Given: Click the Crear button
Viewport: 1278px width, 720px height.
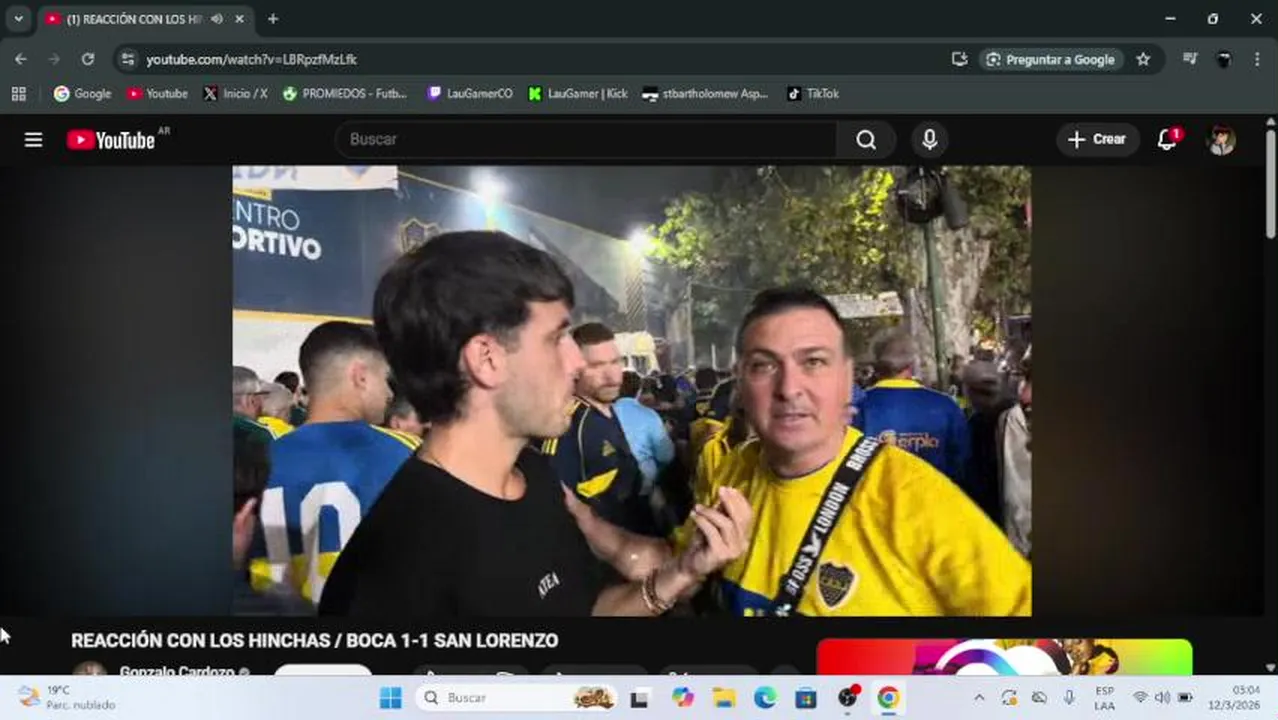Looking at the screenshot, I should 1097,140.
